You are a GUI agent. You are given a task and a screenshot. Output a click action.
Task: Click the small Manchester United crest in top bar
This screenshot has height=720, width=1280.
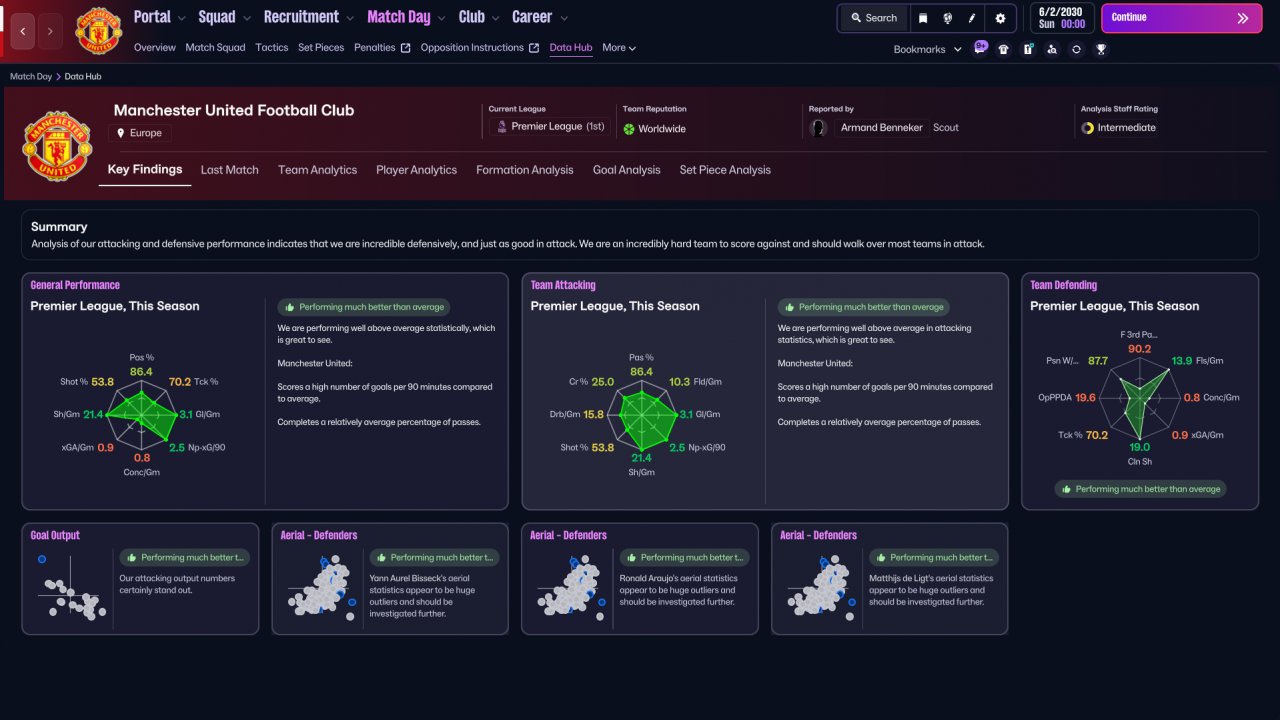(98, 31)
